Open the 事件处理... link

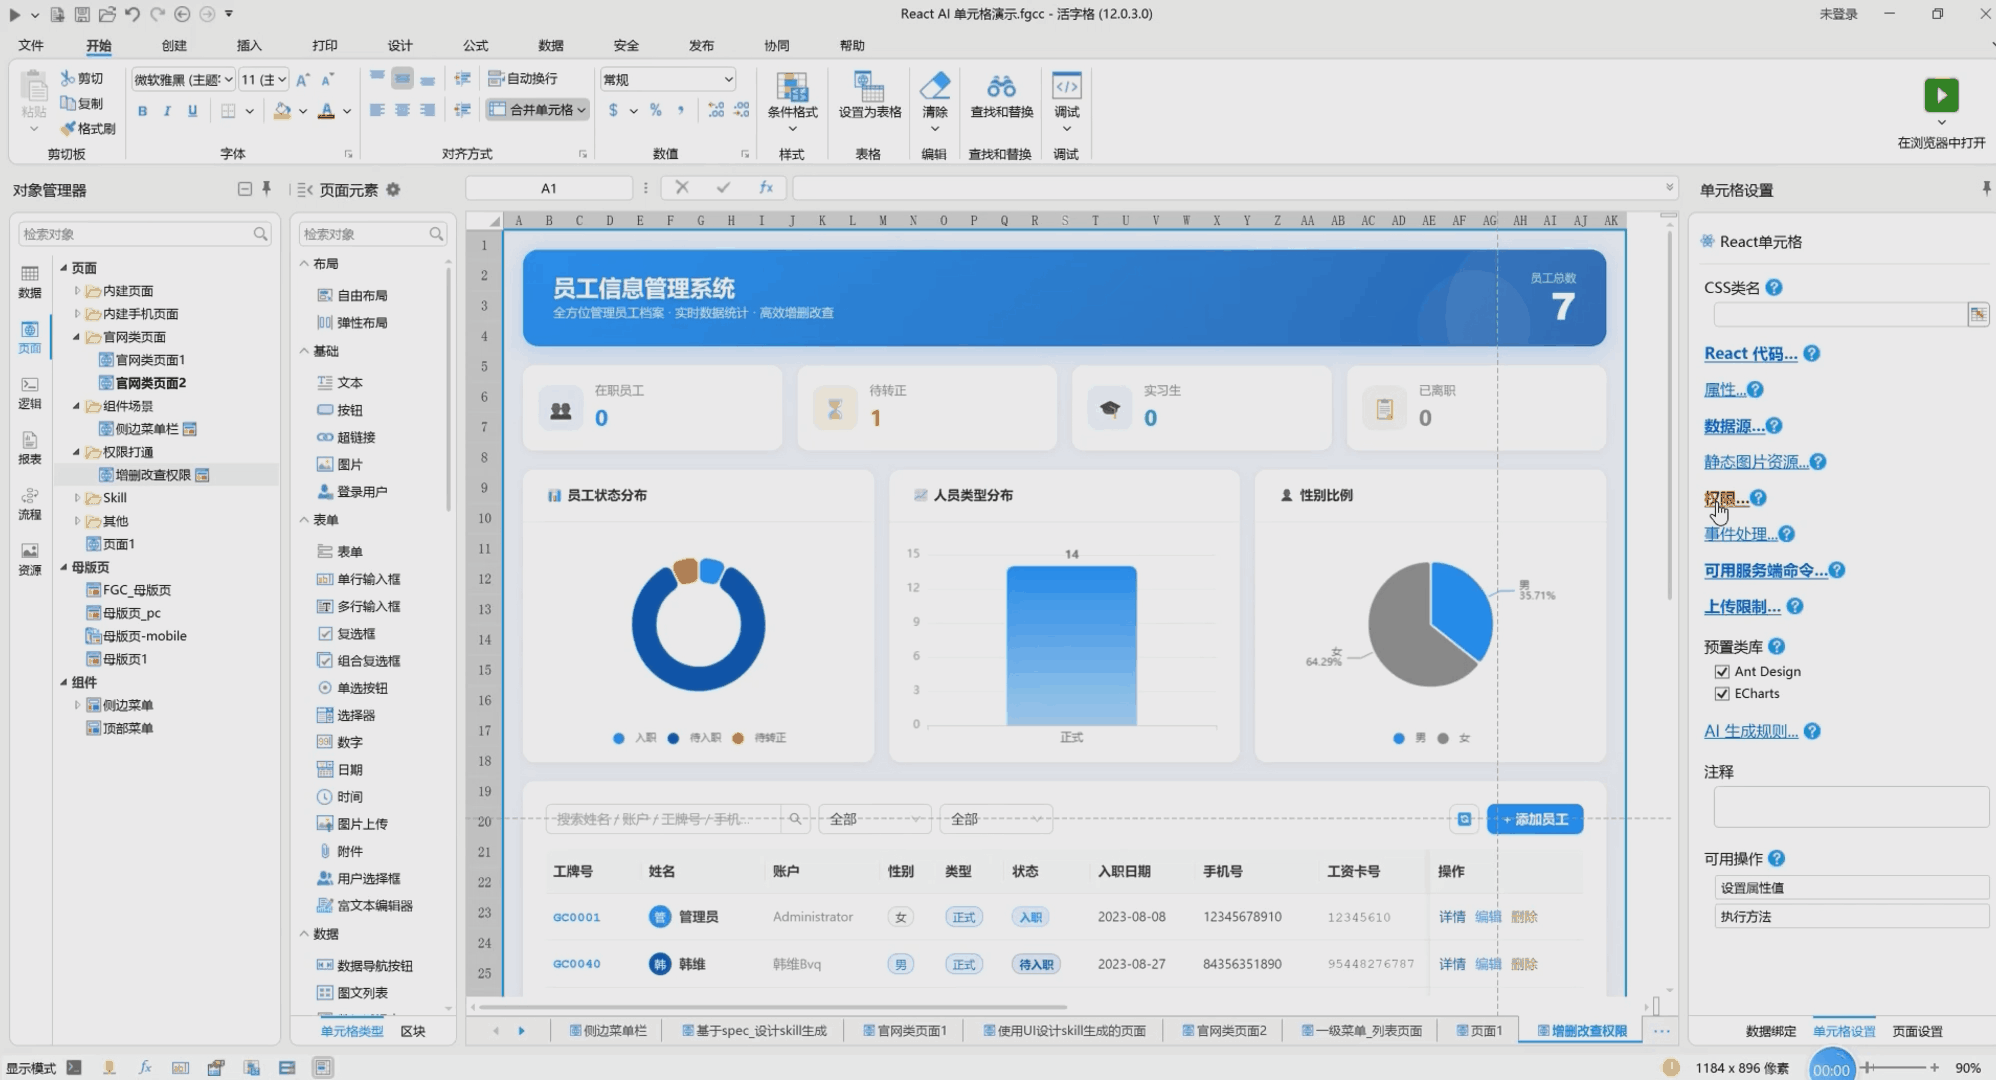(x=1740, y=534)
